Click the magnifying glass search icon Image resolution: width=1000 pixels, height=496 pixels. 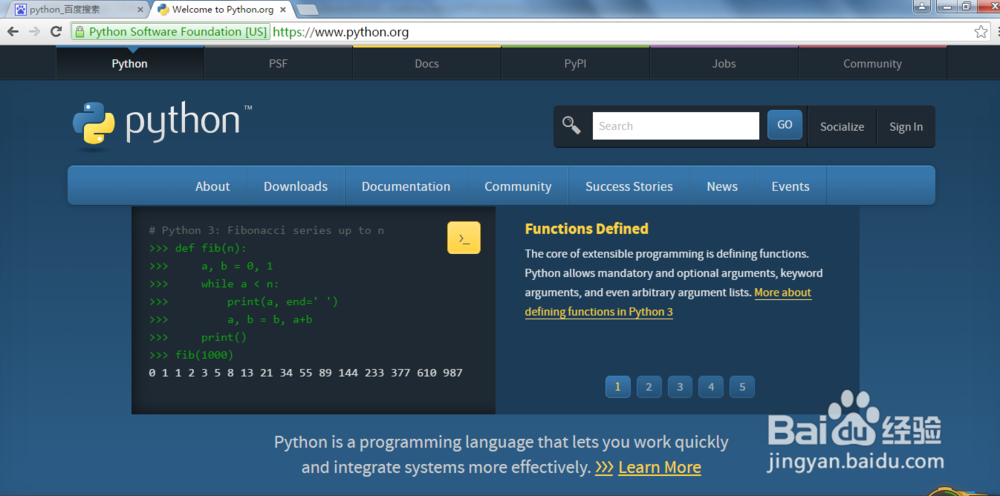(571, 126)
